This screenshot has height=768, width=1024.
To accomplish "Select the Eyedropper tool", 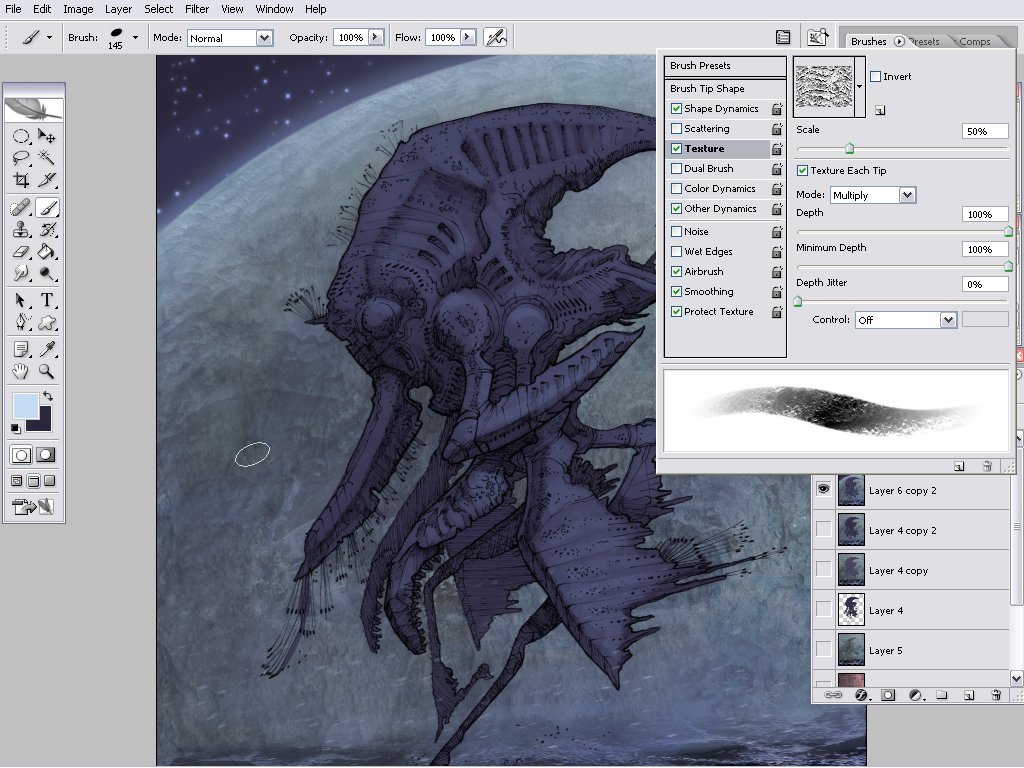I will coord(46,349).
